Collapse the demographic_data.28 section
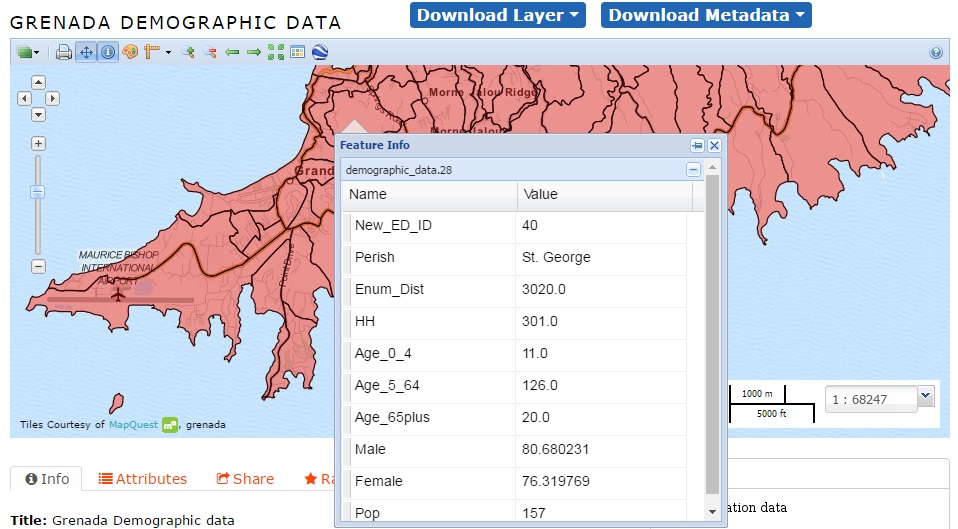 [693, 170]
